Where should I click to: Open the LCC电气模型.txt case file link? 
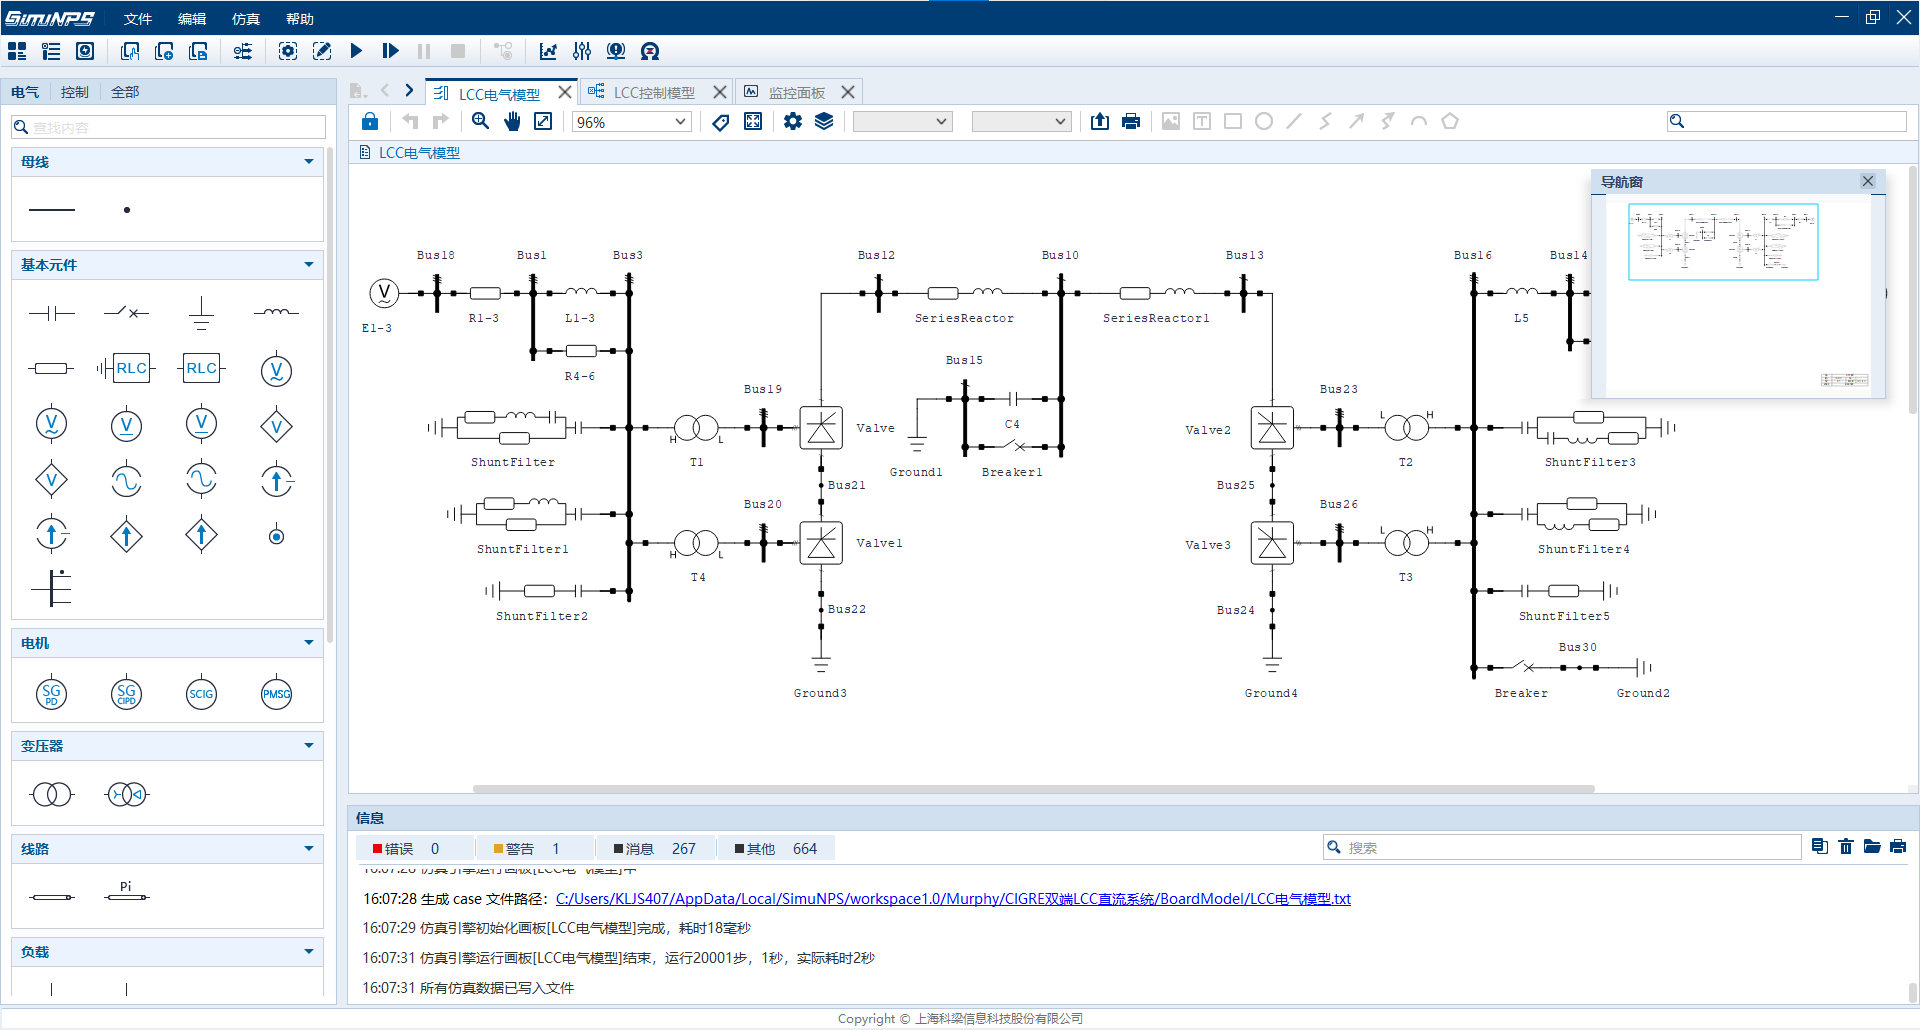[953, 899]
